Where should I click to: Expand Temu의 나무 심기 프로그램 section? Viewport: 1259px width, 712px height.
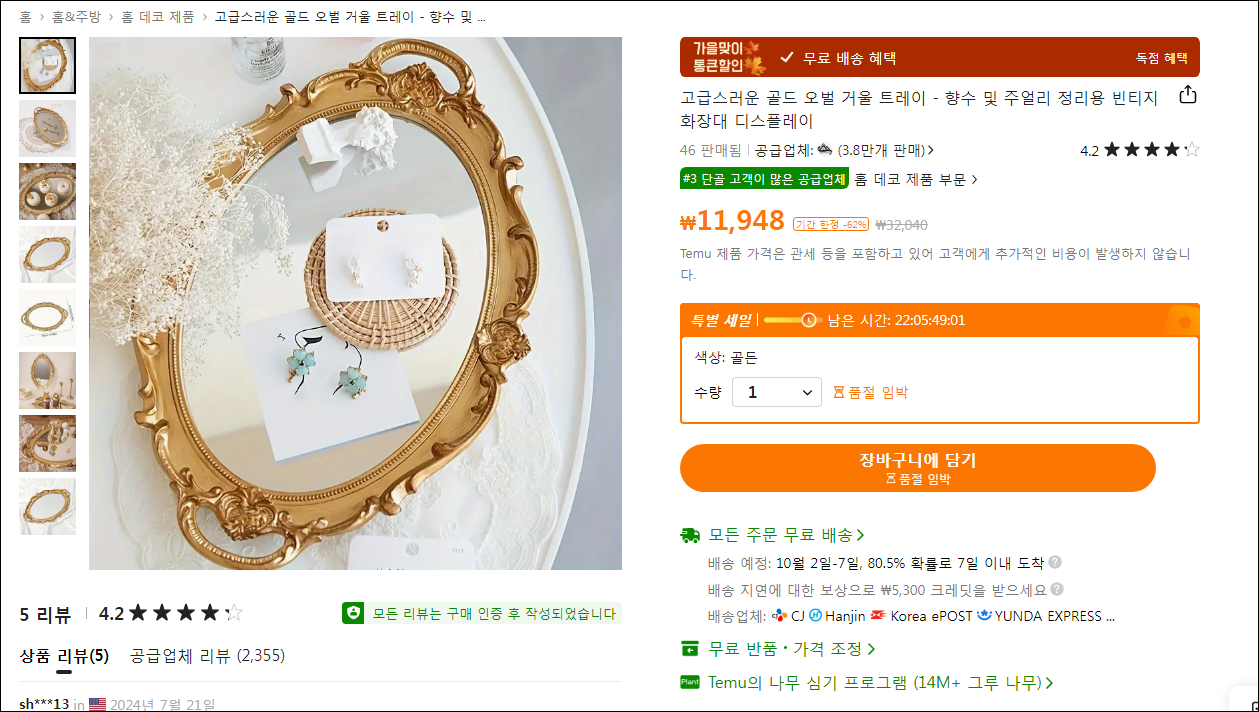click(880, 682)
